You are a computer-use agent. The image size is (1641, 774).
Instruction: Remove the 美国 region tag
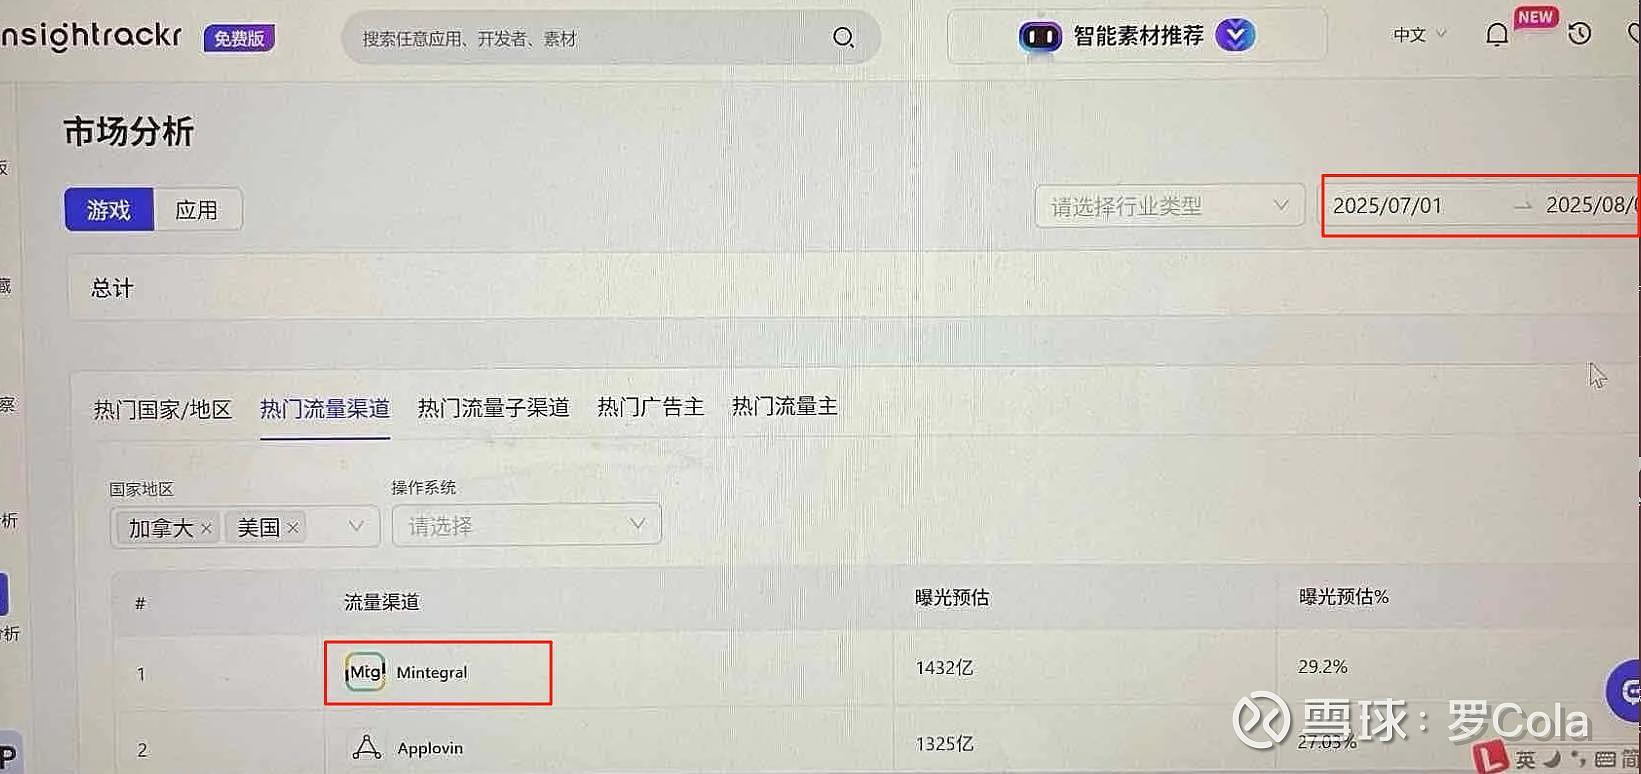coord(293,527)
